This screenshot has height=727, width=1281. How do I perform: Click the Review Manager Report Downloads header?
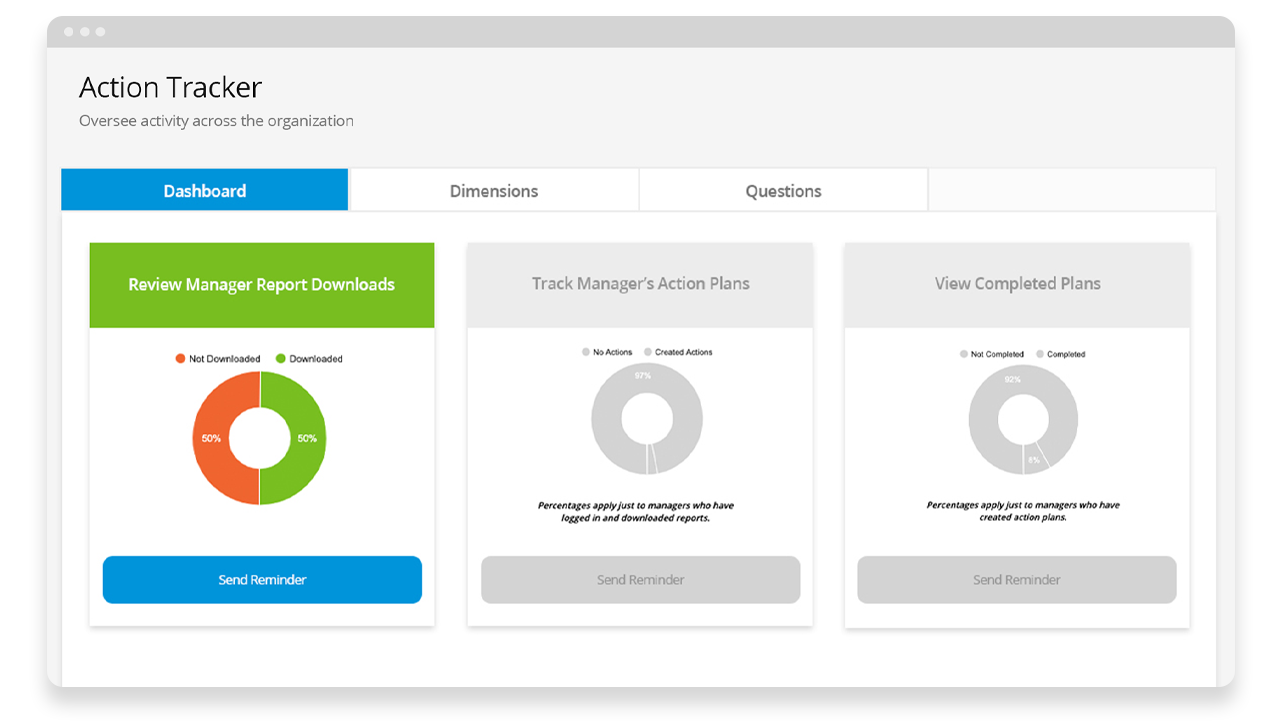(x=262, y=285)
